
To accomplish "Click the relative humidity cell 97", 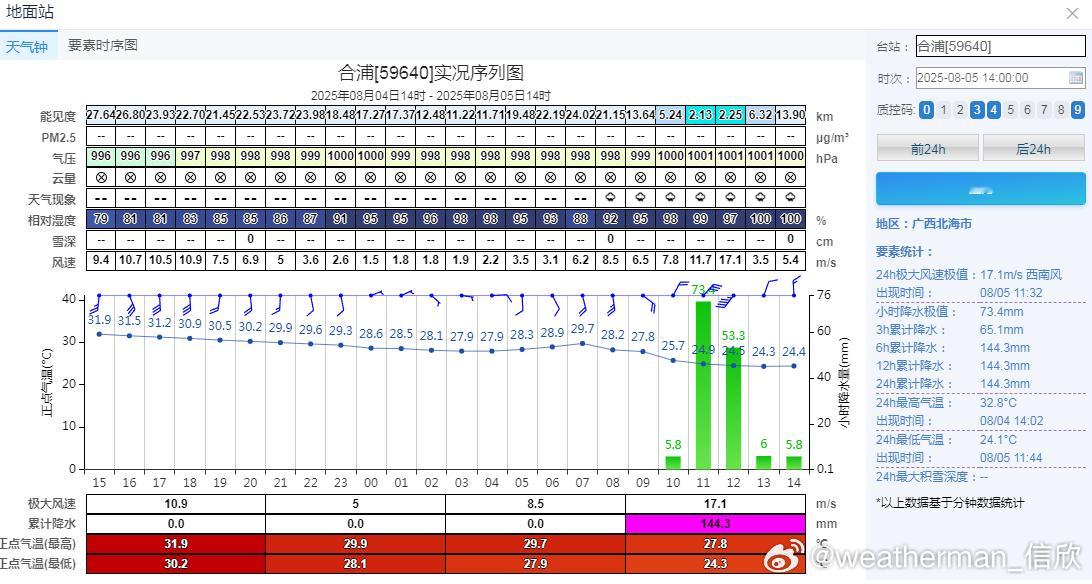I will tap(731, 219).
